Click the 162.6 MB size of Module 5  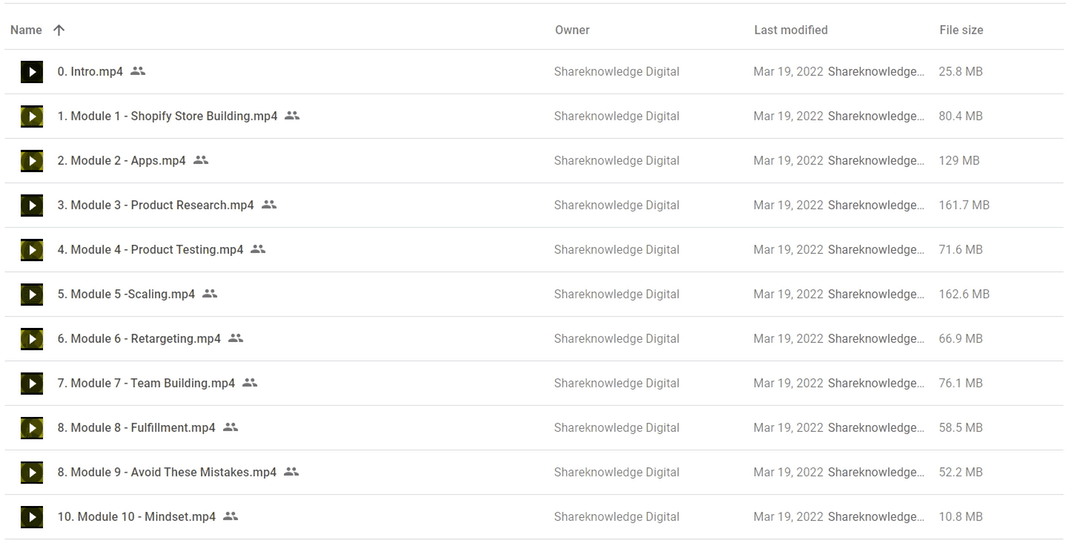point(964,294)
